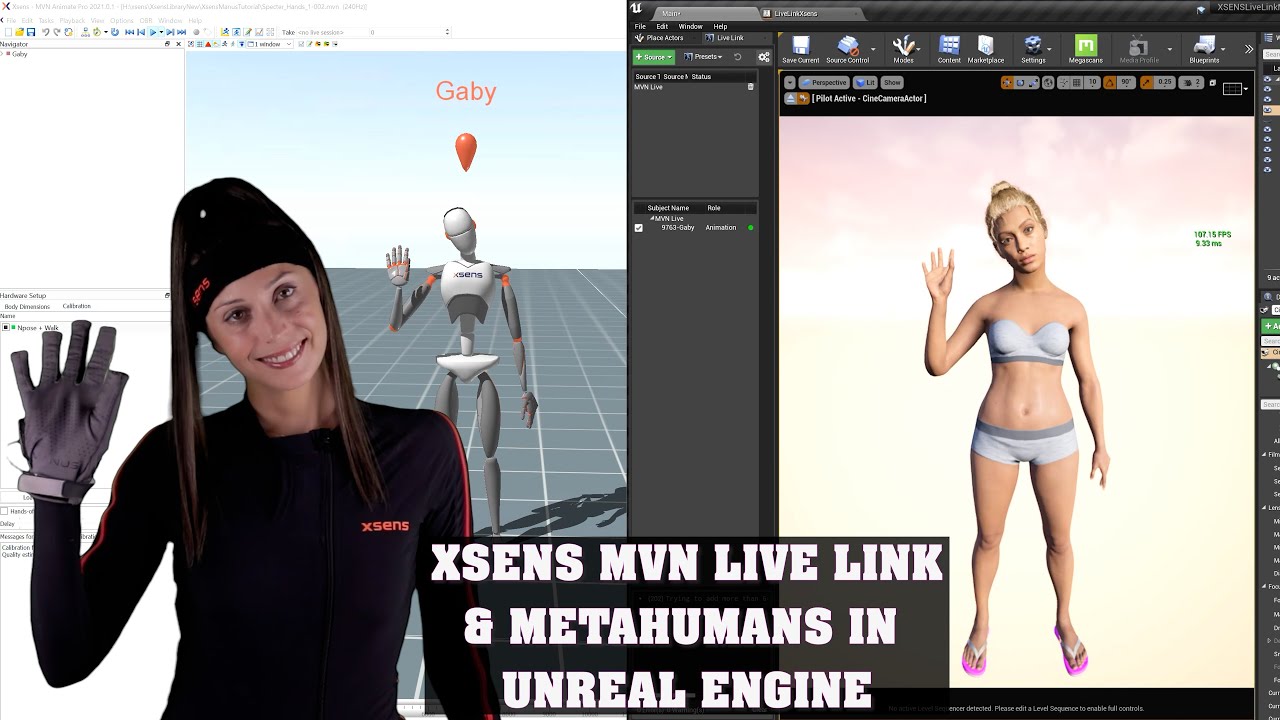Open Unreal Window menu

pyautogui.click(x=690, y=26)
